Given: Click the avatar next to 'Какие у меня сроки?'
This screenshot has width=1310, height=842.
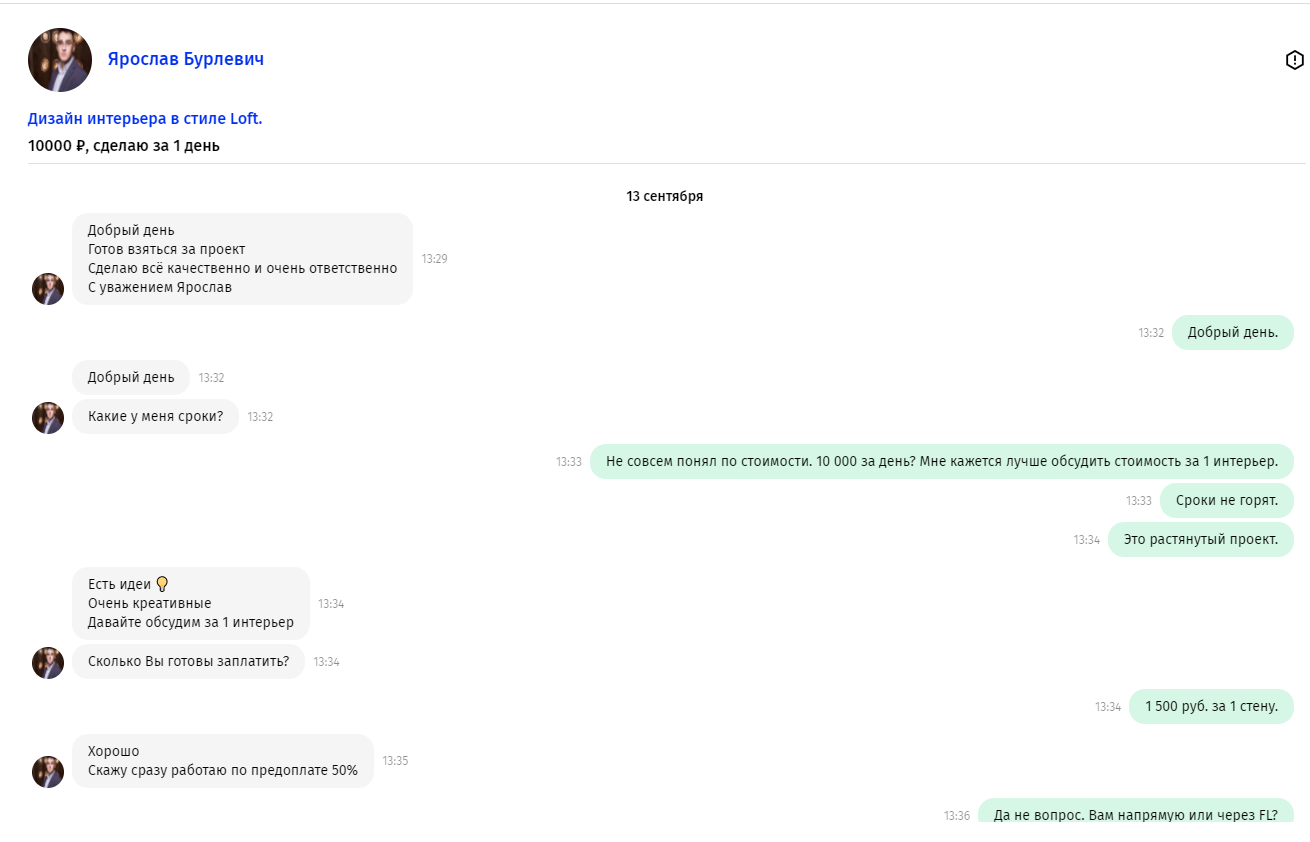Looking at the screenshot, I should (x=48, y=417).
